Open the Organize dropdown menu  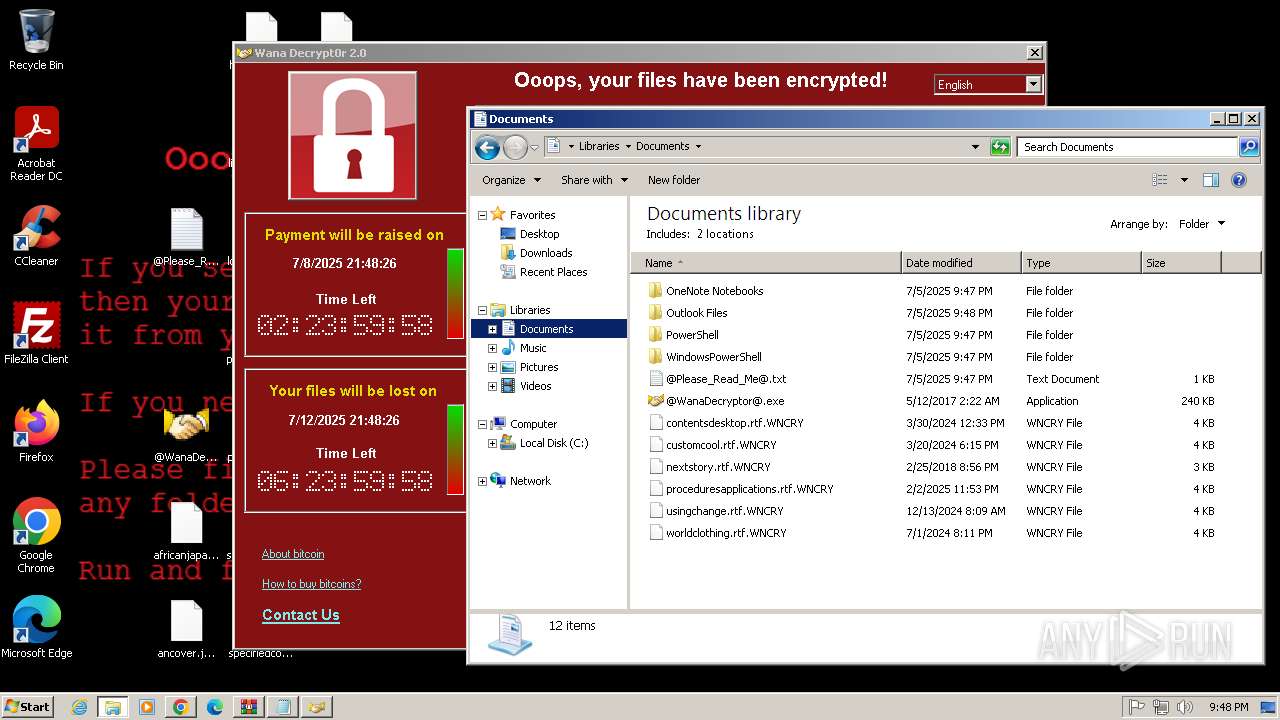pos(511,180)
